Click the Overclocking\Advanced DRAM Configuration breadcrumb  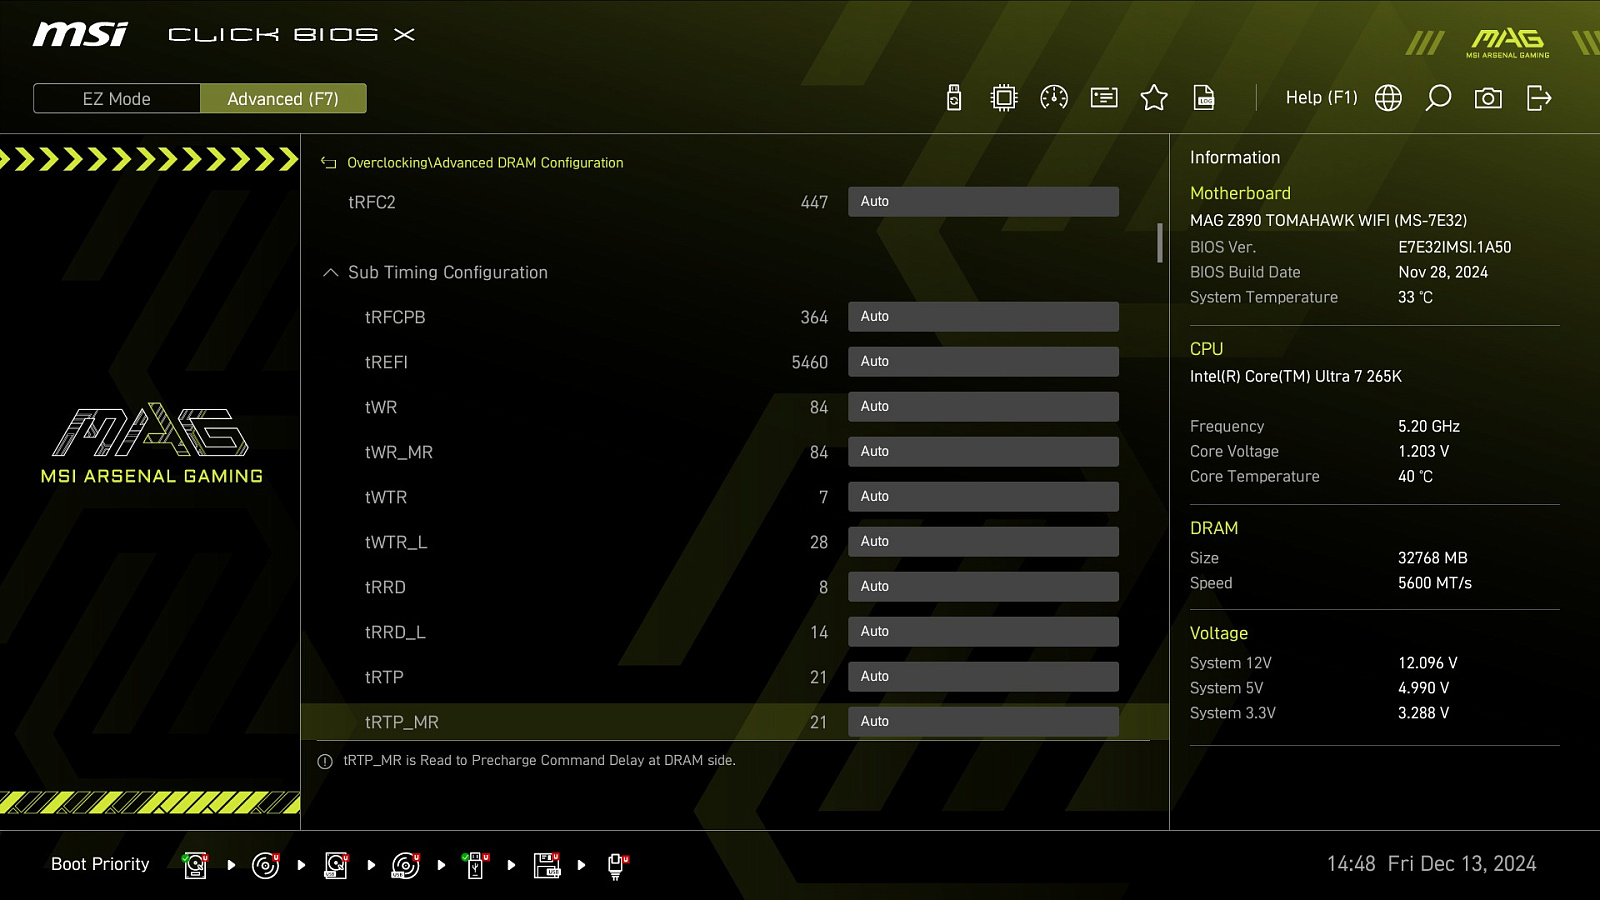(x=485, y=163)
